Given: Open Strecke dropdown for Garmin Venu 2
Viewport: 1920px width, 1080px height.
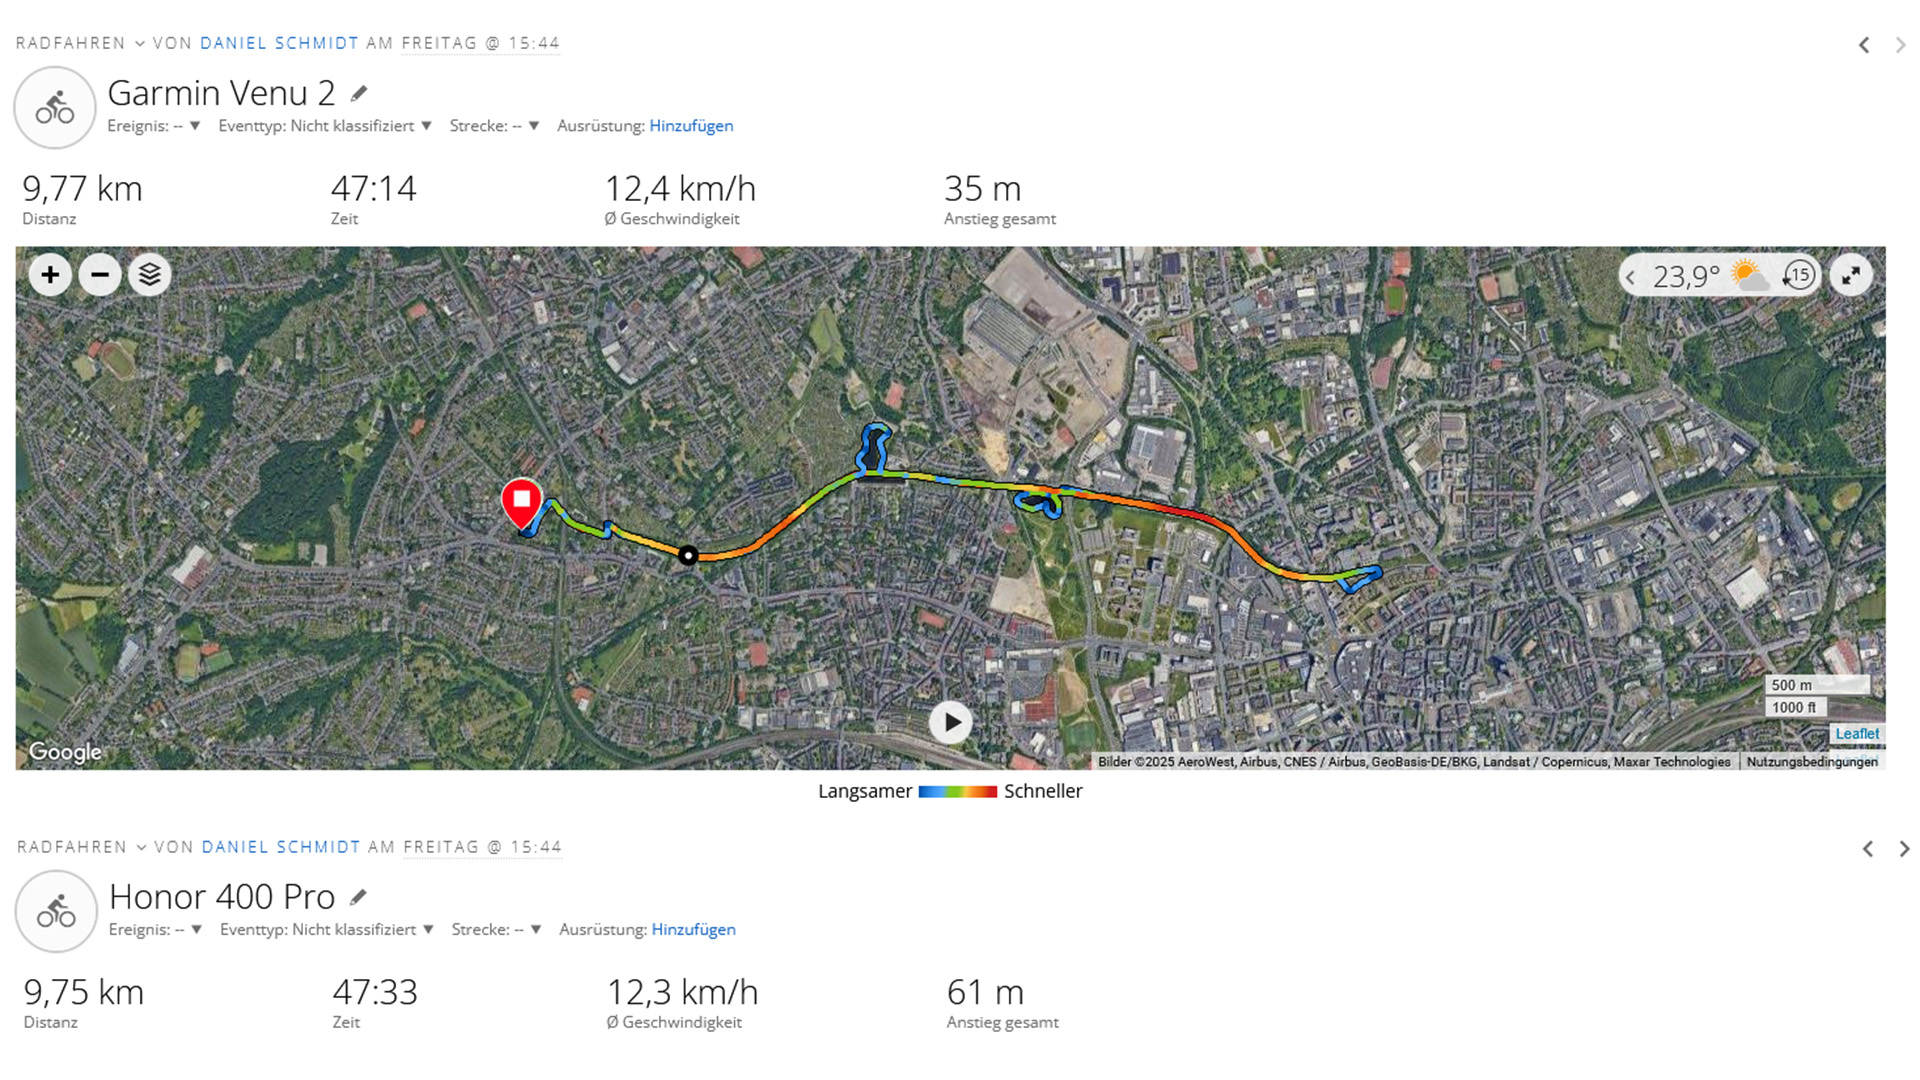Looking at the screenshot, I should pos(494,126).
